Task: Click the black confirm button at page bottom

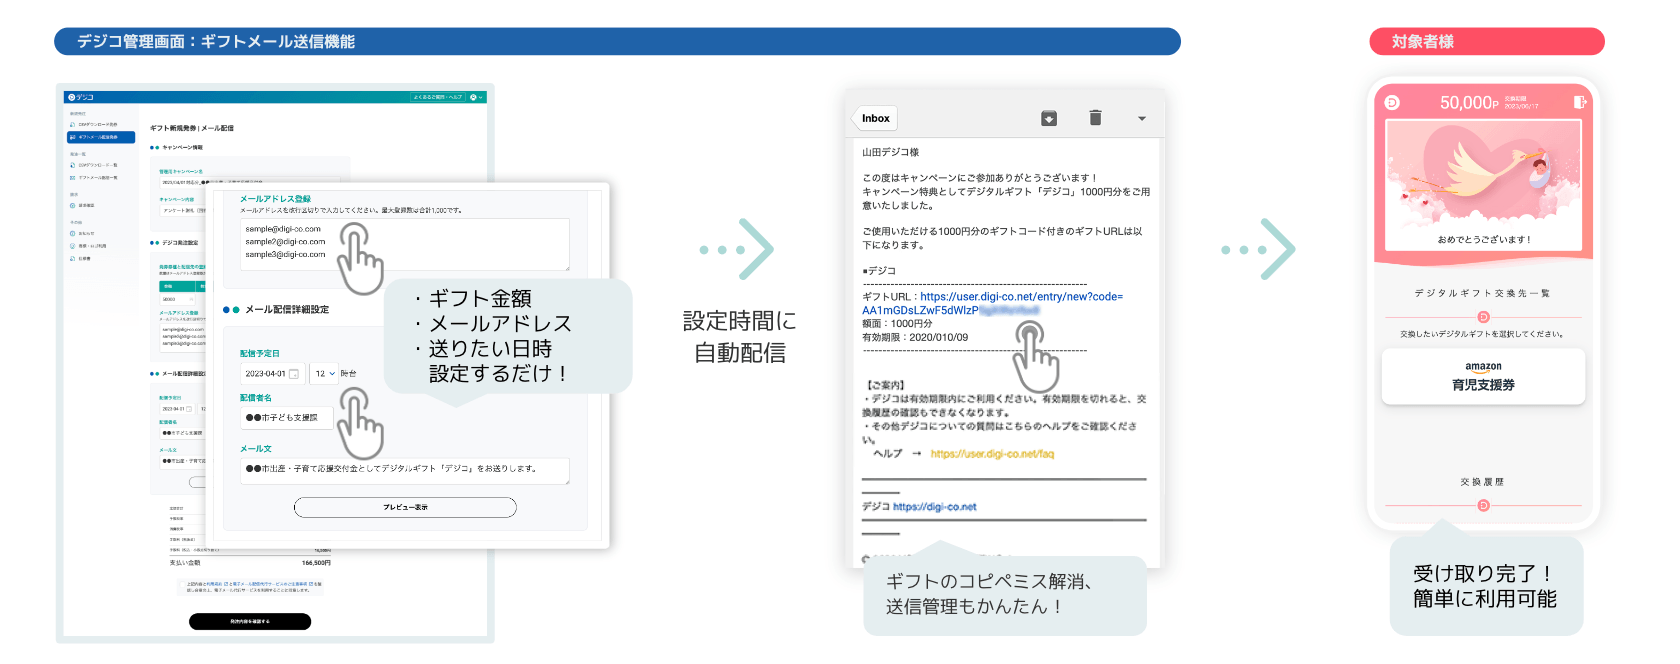Action: point(250,622)
